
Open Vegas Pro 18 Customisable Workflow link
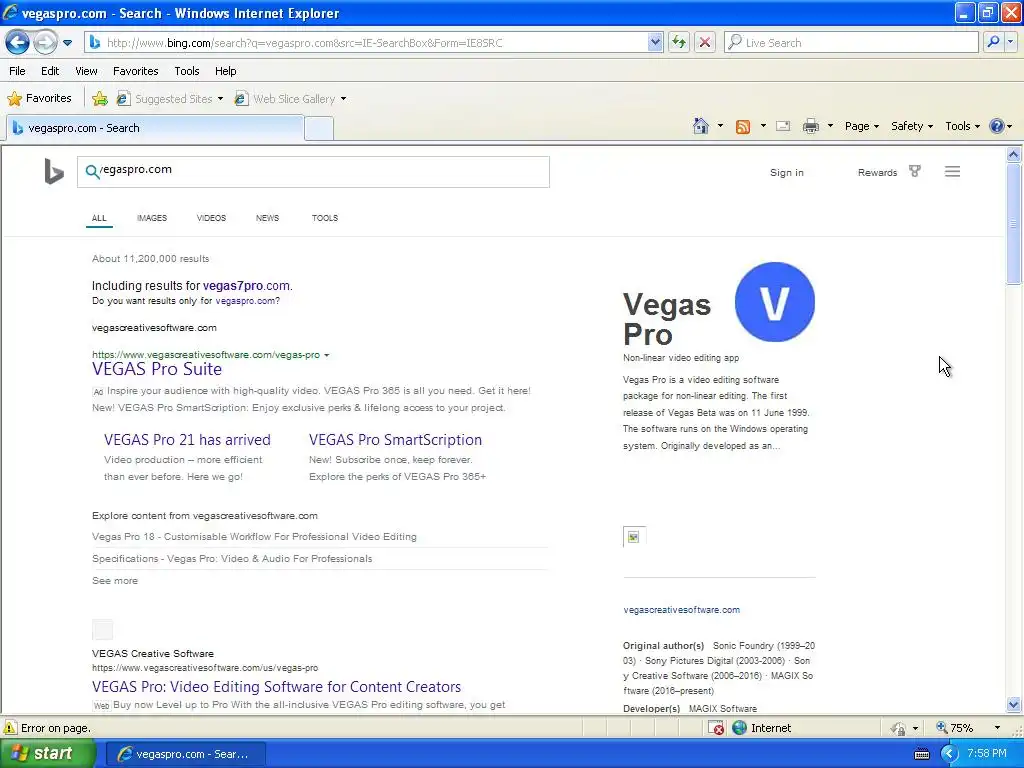point(254,537)
